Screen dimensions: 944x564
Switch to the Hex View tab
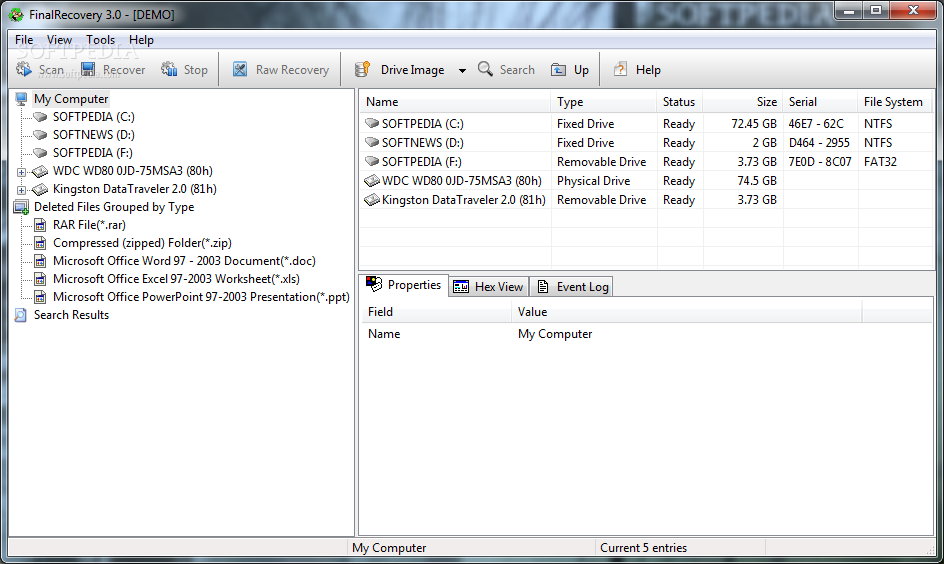pos(488,287)
